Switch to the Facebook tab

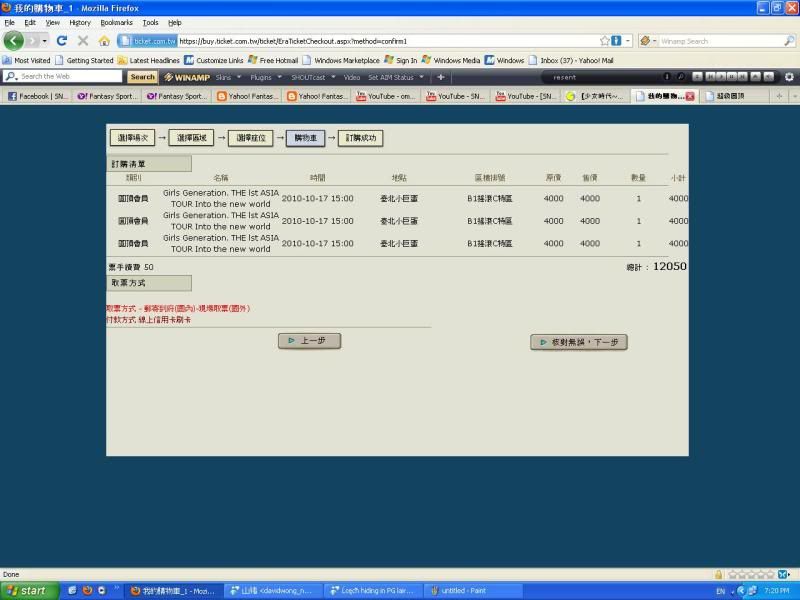coord(38,96)
